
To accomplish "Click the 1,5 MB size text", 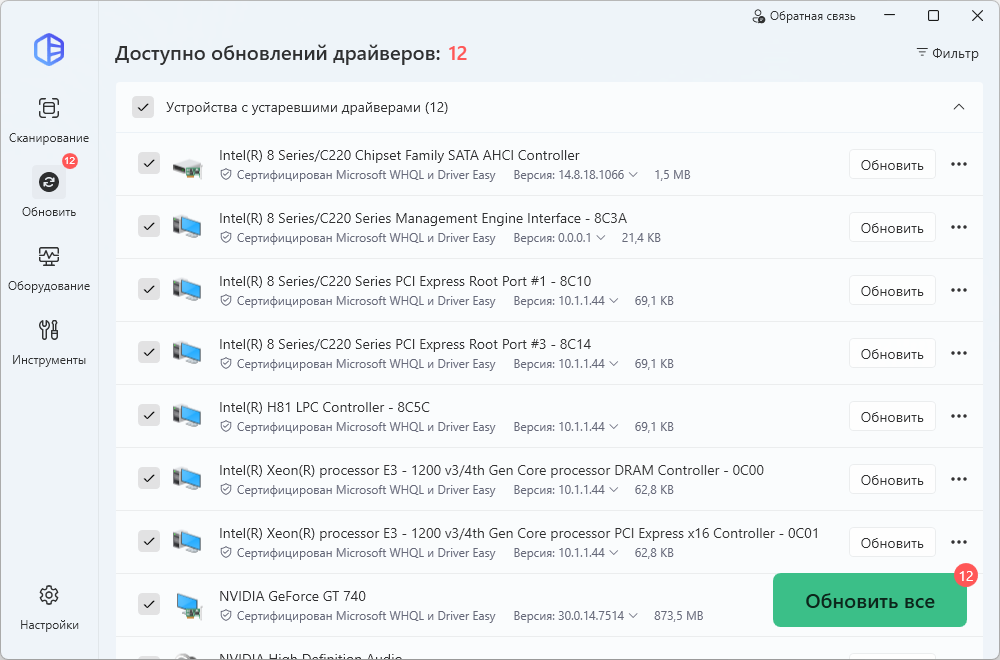I will point(672,175).
